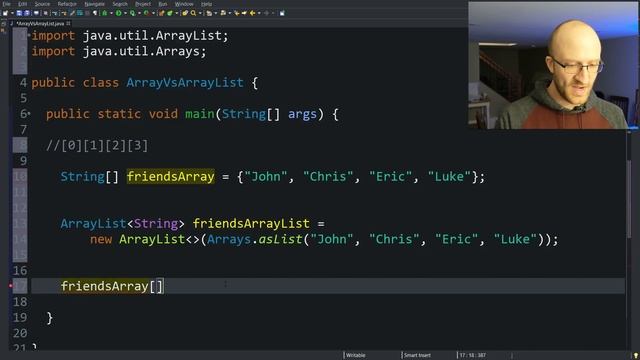Expand the New file dropdown arrow
This screenshot has height=360, width=640.
point(13,13)
